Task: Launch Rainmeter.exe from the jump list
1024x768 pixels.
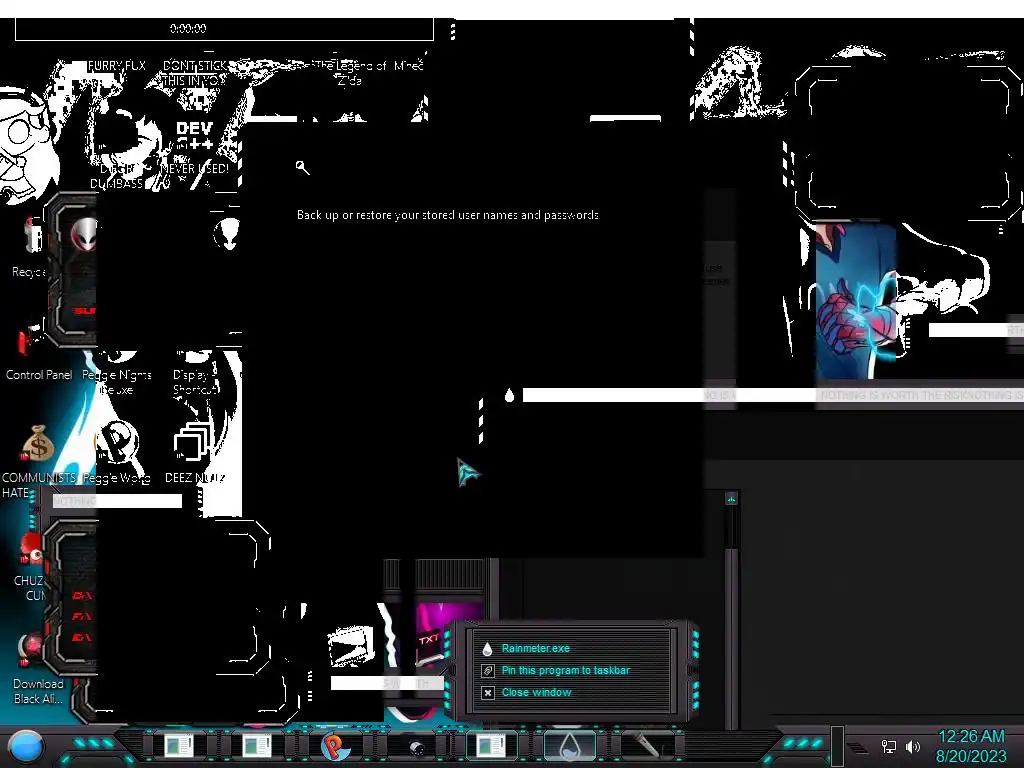Action: pyautogui.click(x=536, y=648)
